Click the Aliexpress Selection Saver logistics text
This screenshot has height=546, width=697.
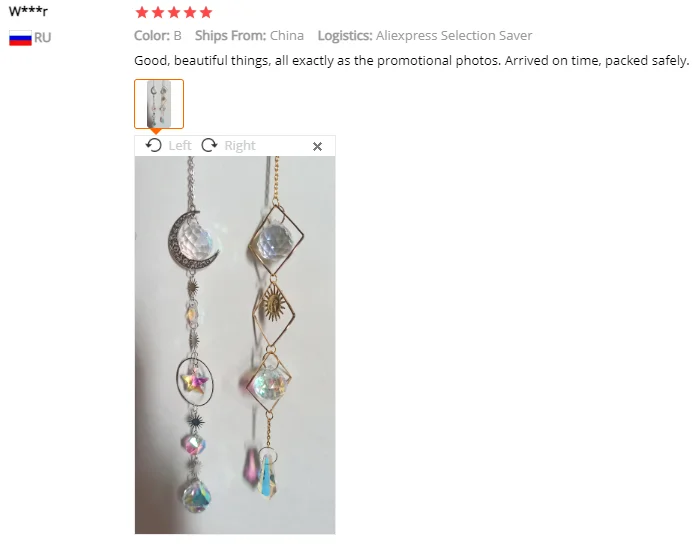coord(454,36)
